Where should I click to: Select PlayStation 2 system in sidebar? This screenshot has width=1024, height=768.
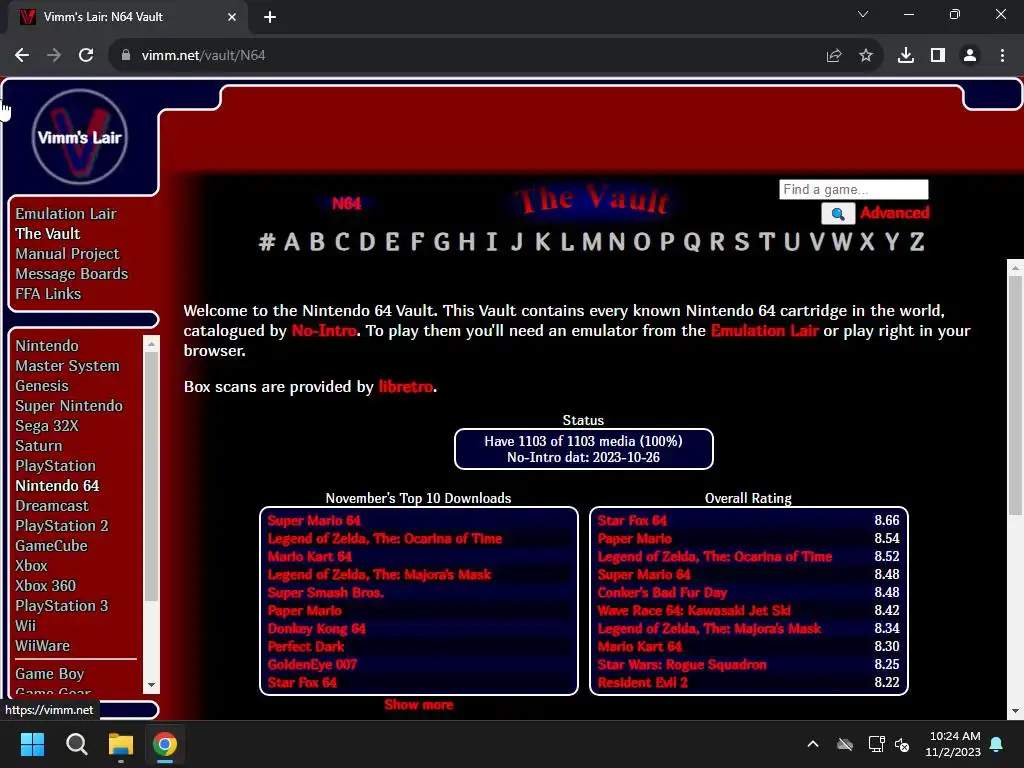point(61,526)
